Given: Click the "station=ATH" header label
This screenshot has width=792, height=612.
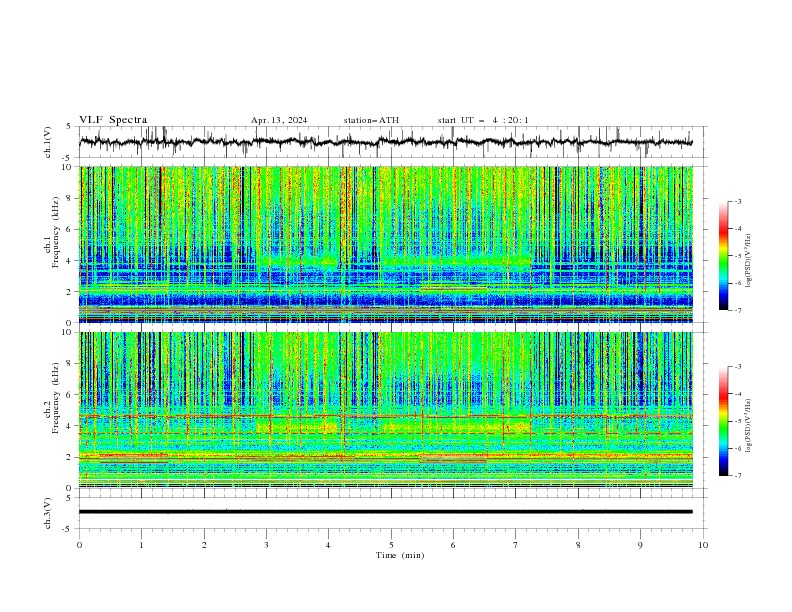Looking at the screenshot, I should (371, 120).
